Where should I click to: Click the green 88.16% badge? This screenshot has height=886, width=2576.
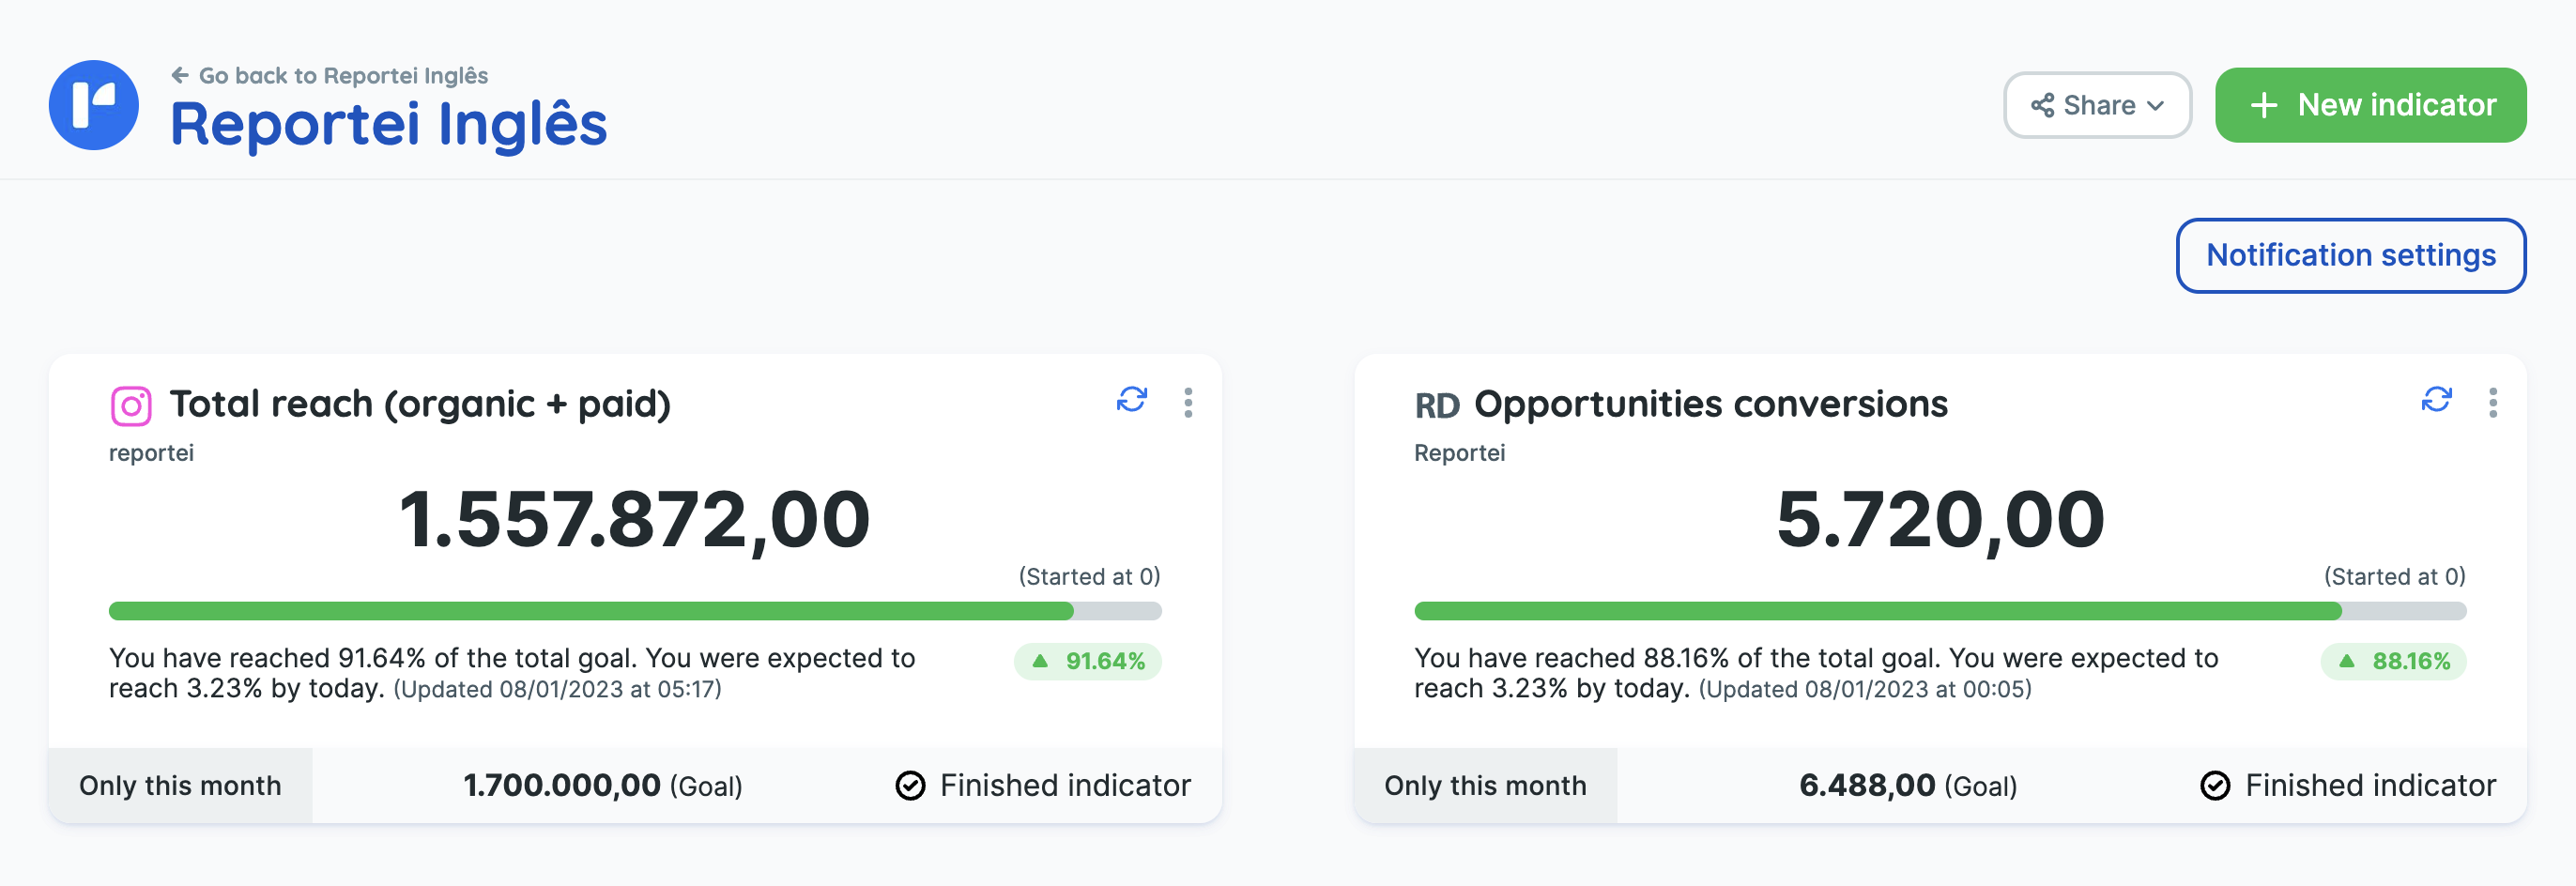[x=2393, y=661]
